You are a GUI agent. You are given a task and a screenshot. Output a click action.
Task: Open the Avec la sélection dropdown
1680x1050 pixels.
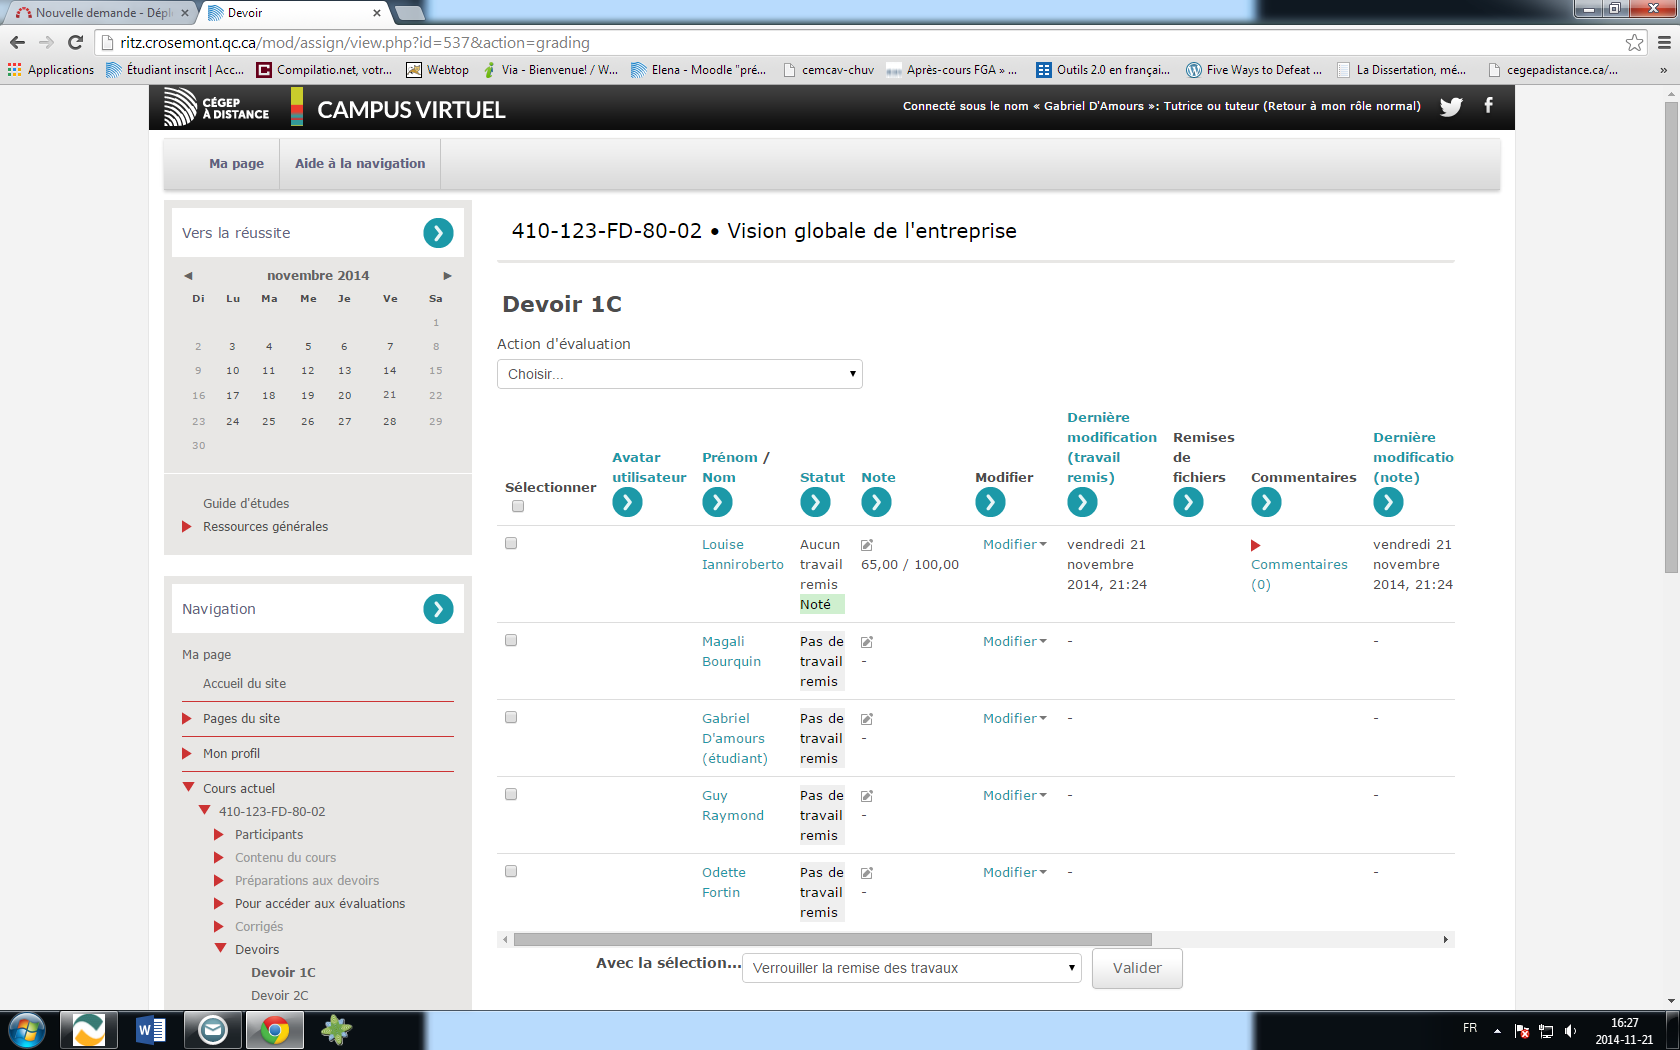tap(911, 968)
